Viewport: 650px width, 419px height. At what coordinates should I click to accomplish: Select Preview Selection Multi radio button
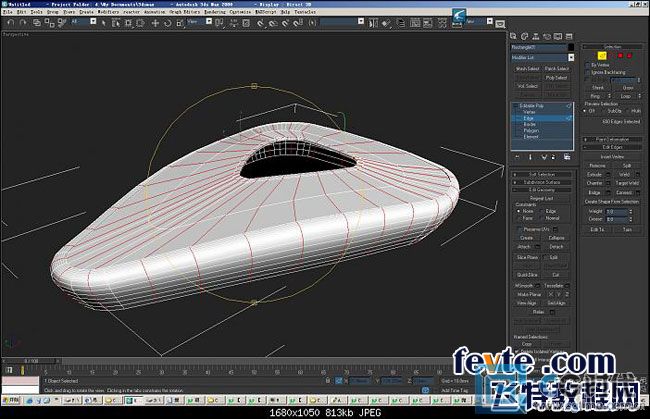629,111
